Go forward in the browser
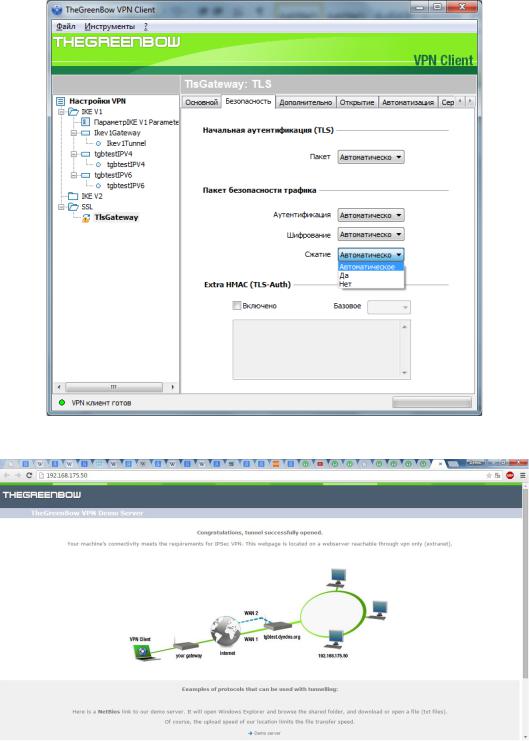Image resolution: width=529 pixels, height=741 pixels. (x=18, y=475)
